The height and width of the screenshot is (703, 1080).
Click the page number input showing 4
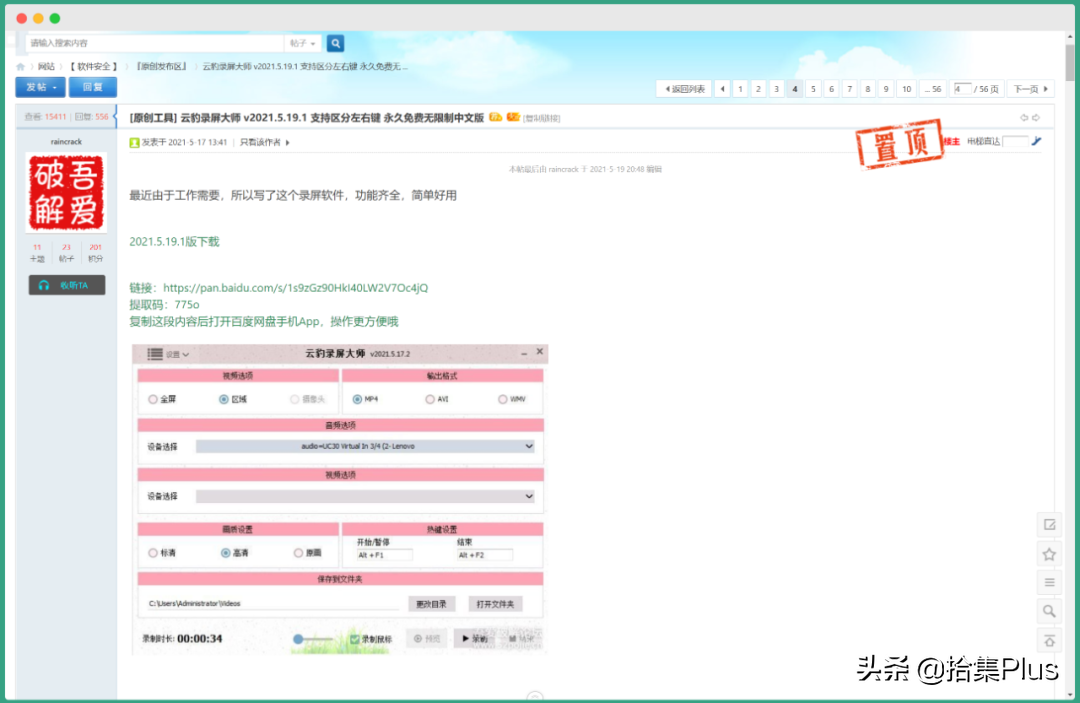point(962,89)
